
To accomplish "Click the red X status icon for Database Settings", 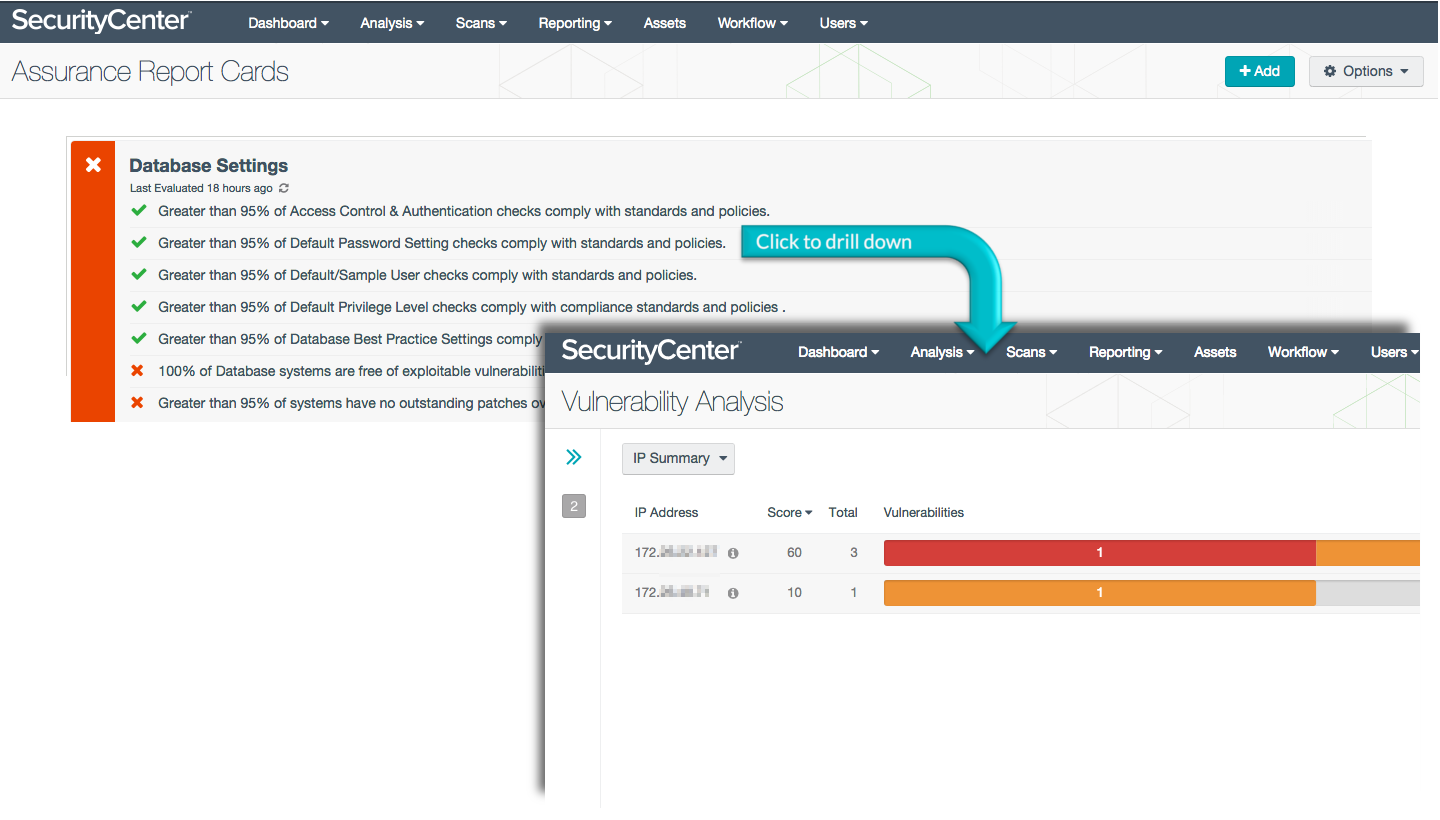I will 93,165.
